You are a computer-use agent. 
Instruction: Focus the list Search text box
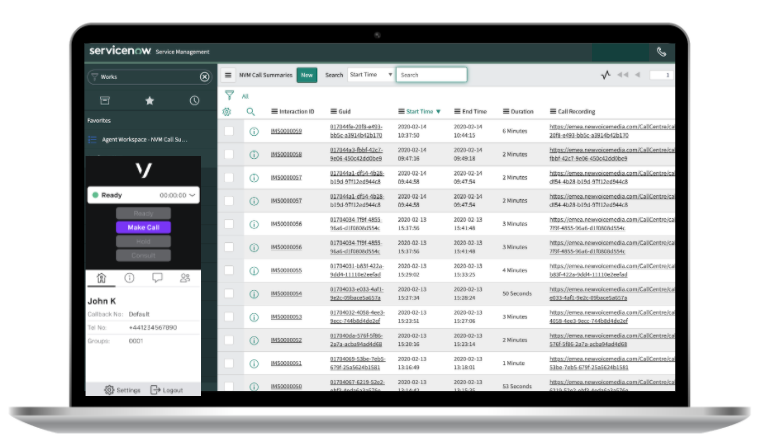pos(432,75)
